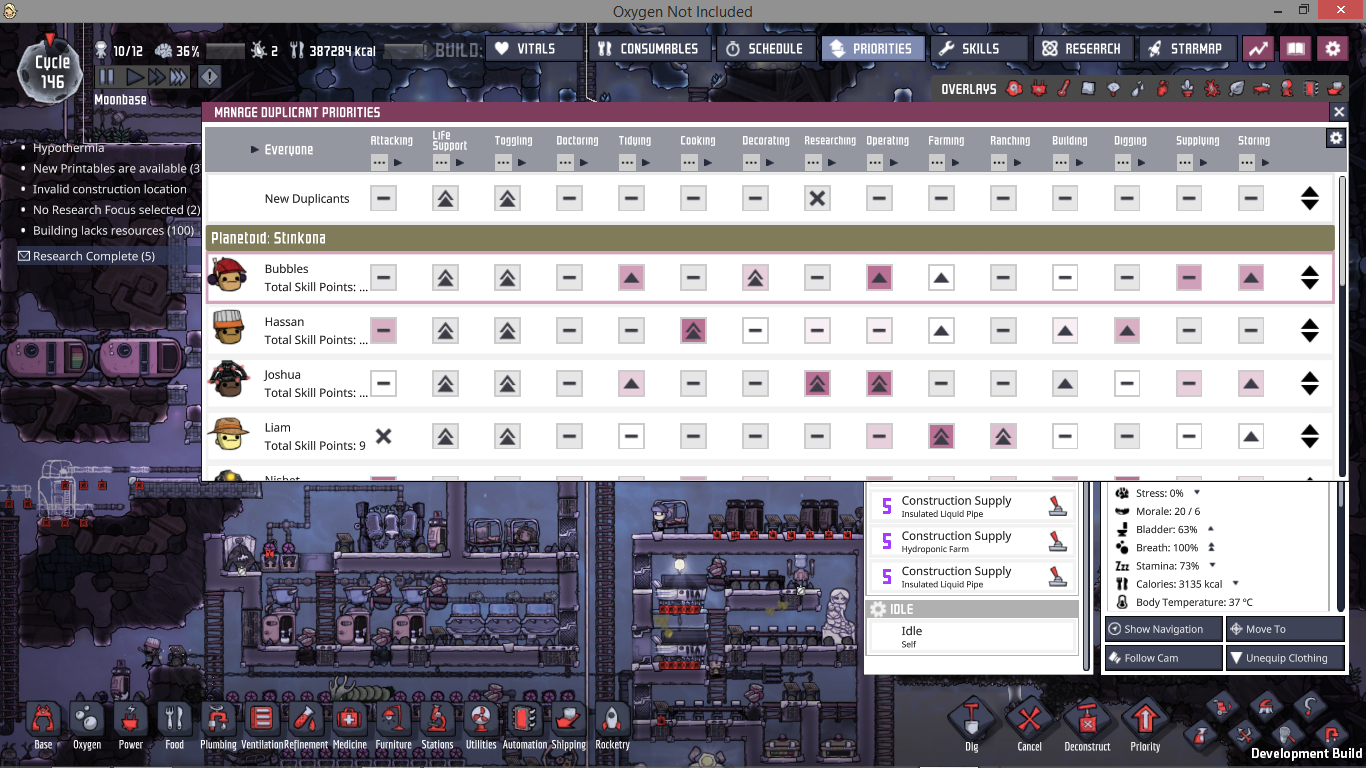Expand the Everyone row arrow
Viewport: 1366px width, 768px height.
coord(255,150)
